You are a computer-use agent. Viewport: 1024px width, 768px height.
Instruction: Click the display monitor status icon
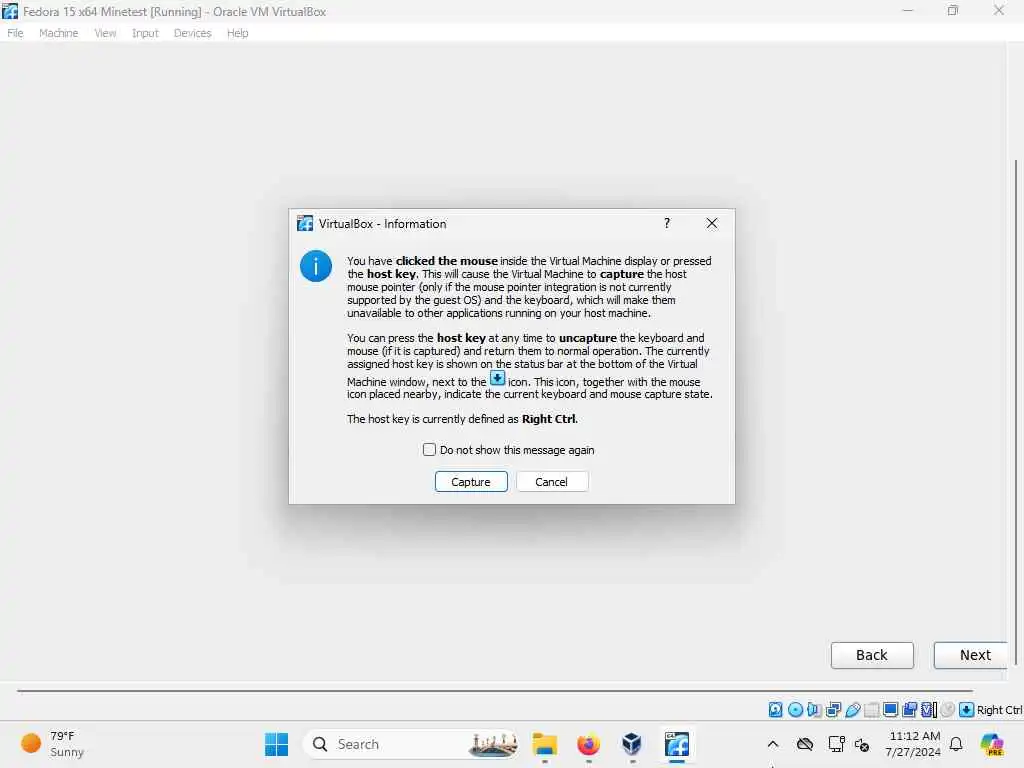tap(890, 709)
